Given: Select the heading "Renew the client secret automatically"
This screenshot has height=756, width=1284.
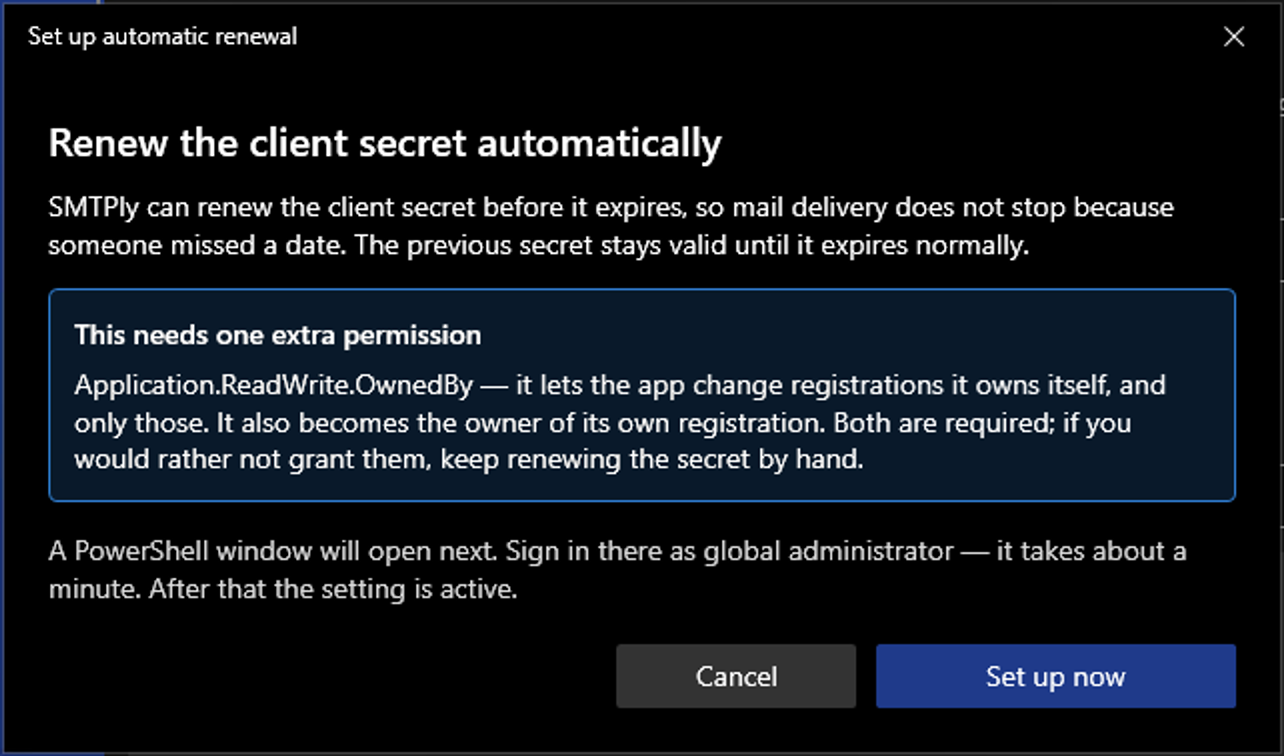Looking at the screenshot, I should click(385, 143).
